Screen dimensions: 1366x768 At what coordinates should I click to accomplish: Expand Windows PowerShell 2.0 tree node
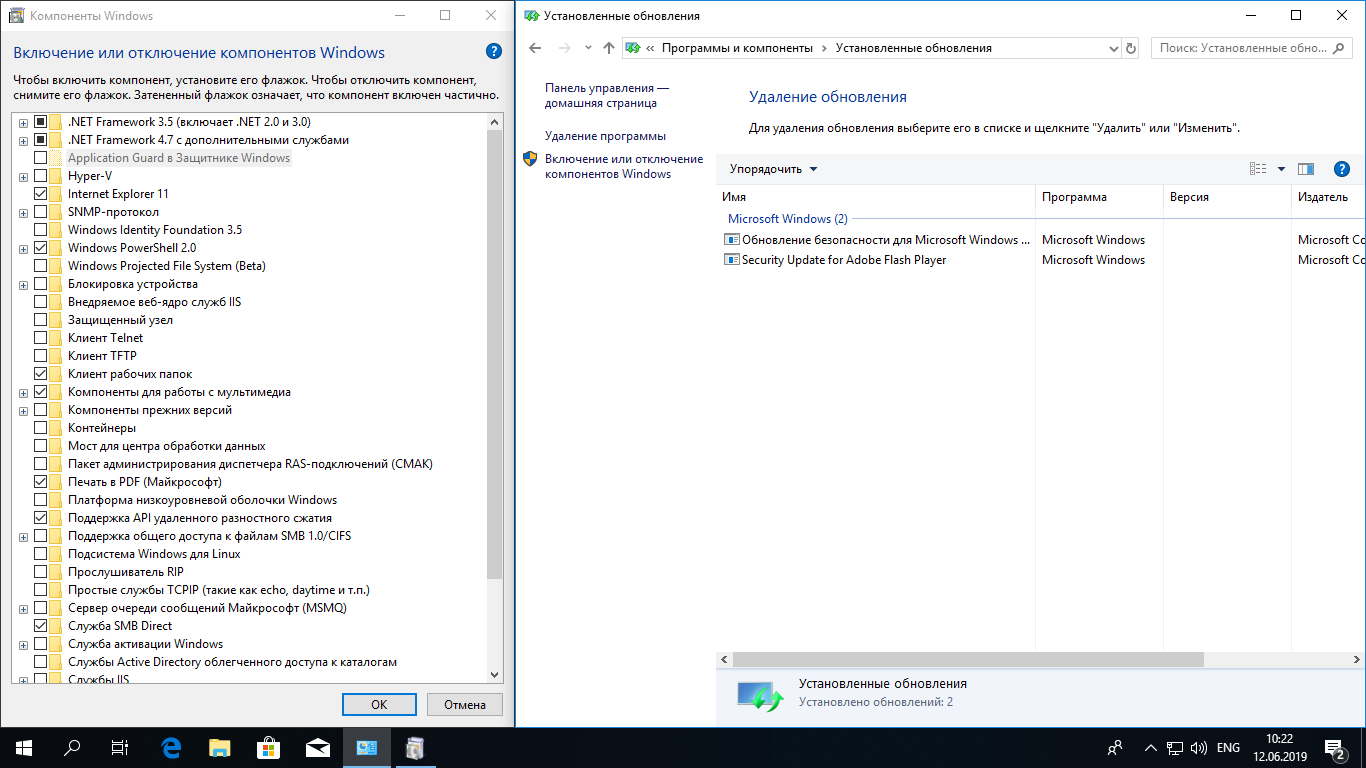23,248
